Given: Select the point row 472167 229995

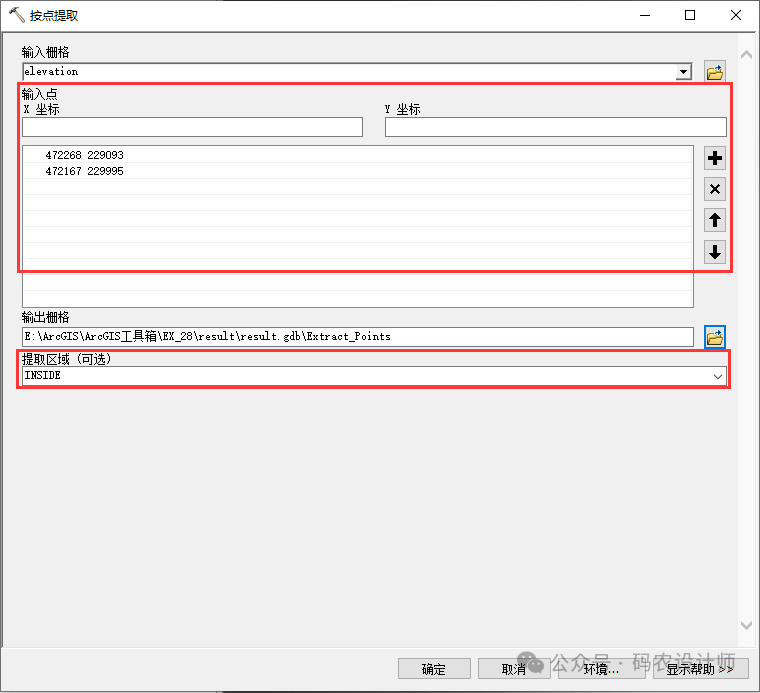Looking at the screenshot, I should point(85,171).
